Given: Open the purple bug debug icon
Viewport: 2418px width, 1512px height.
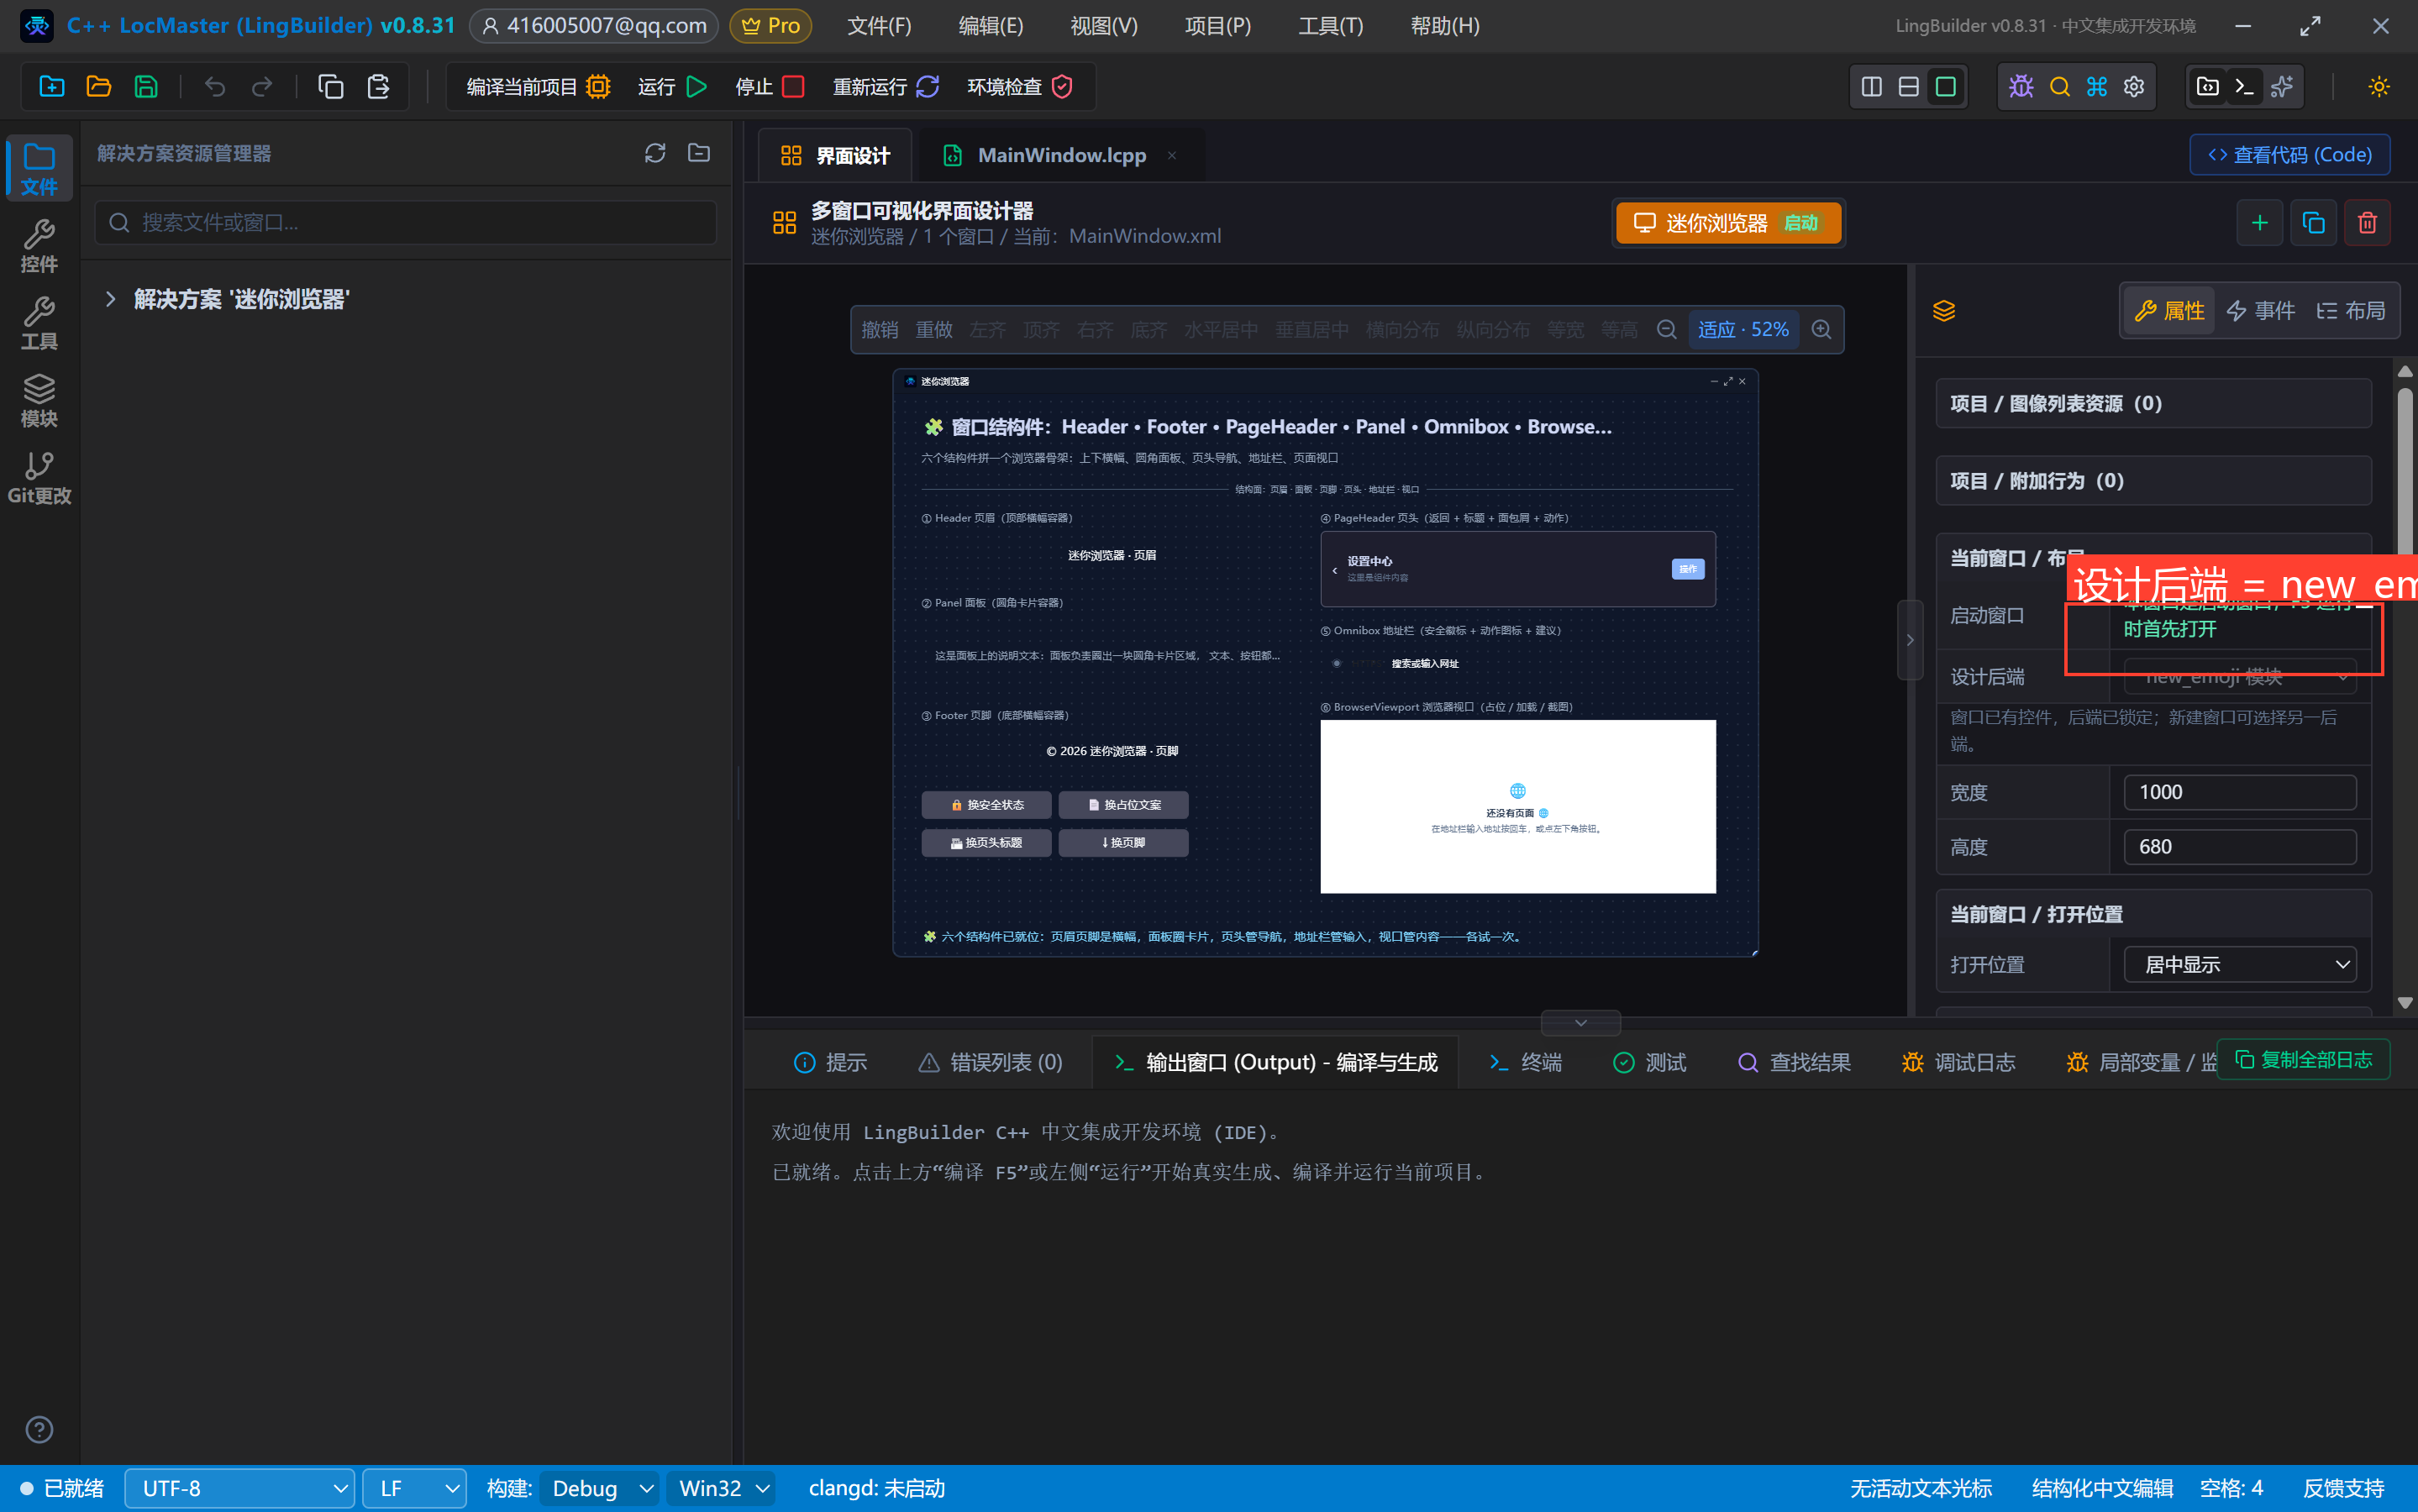Looking at the screenshot, I should point(2021,87).
